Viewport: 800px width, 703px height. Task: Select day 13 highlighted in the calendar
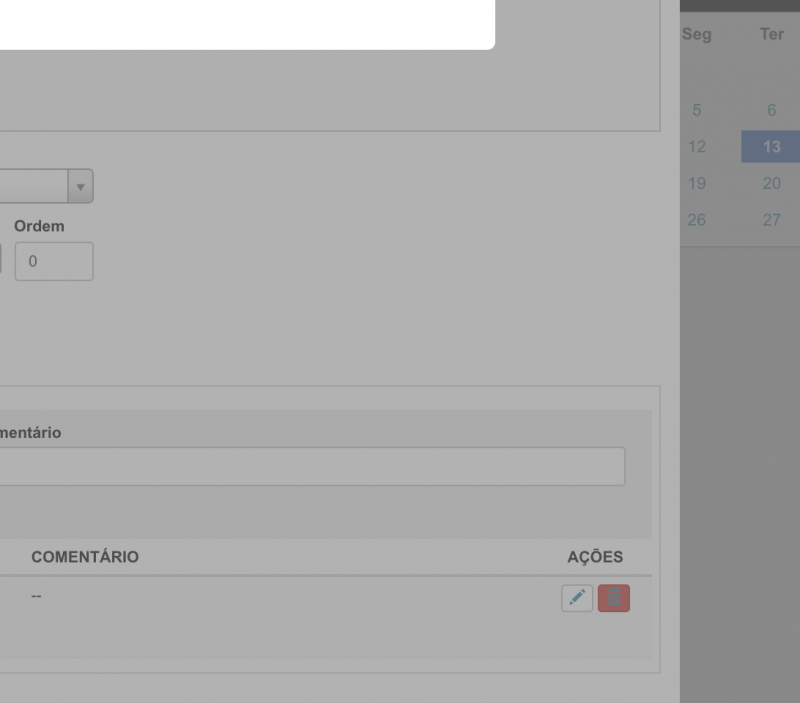coord(771,147)
